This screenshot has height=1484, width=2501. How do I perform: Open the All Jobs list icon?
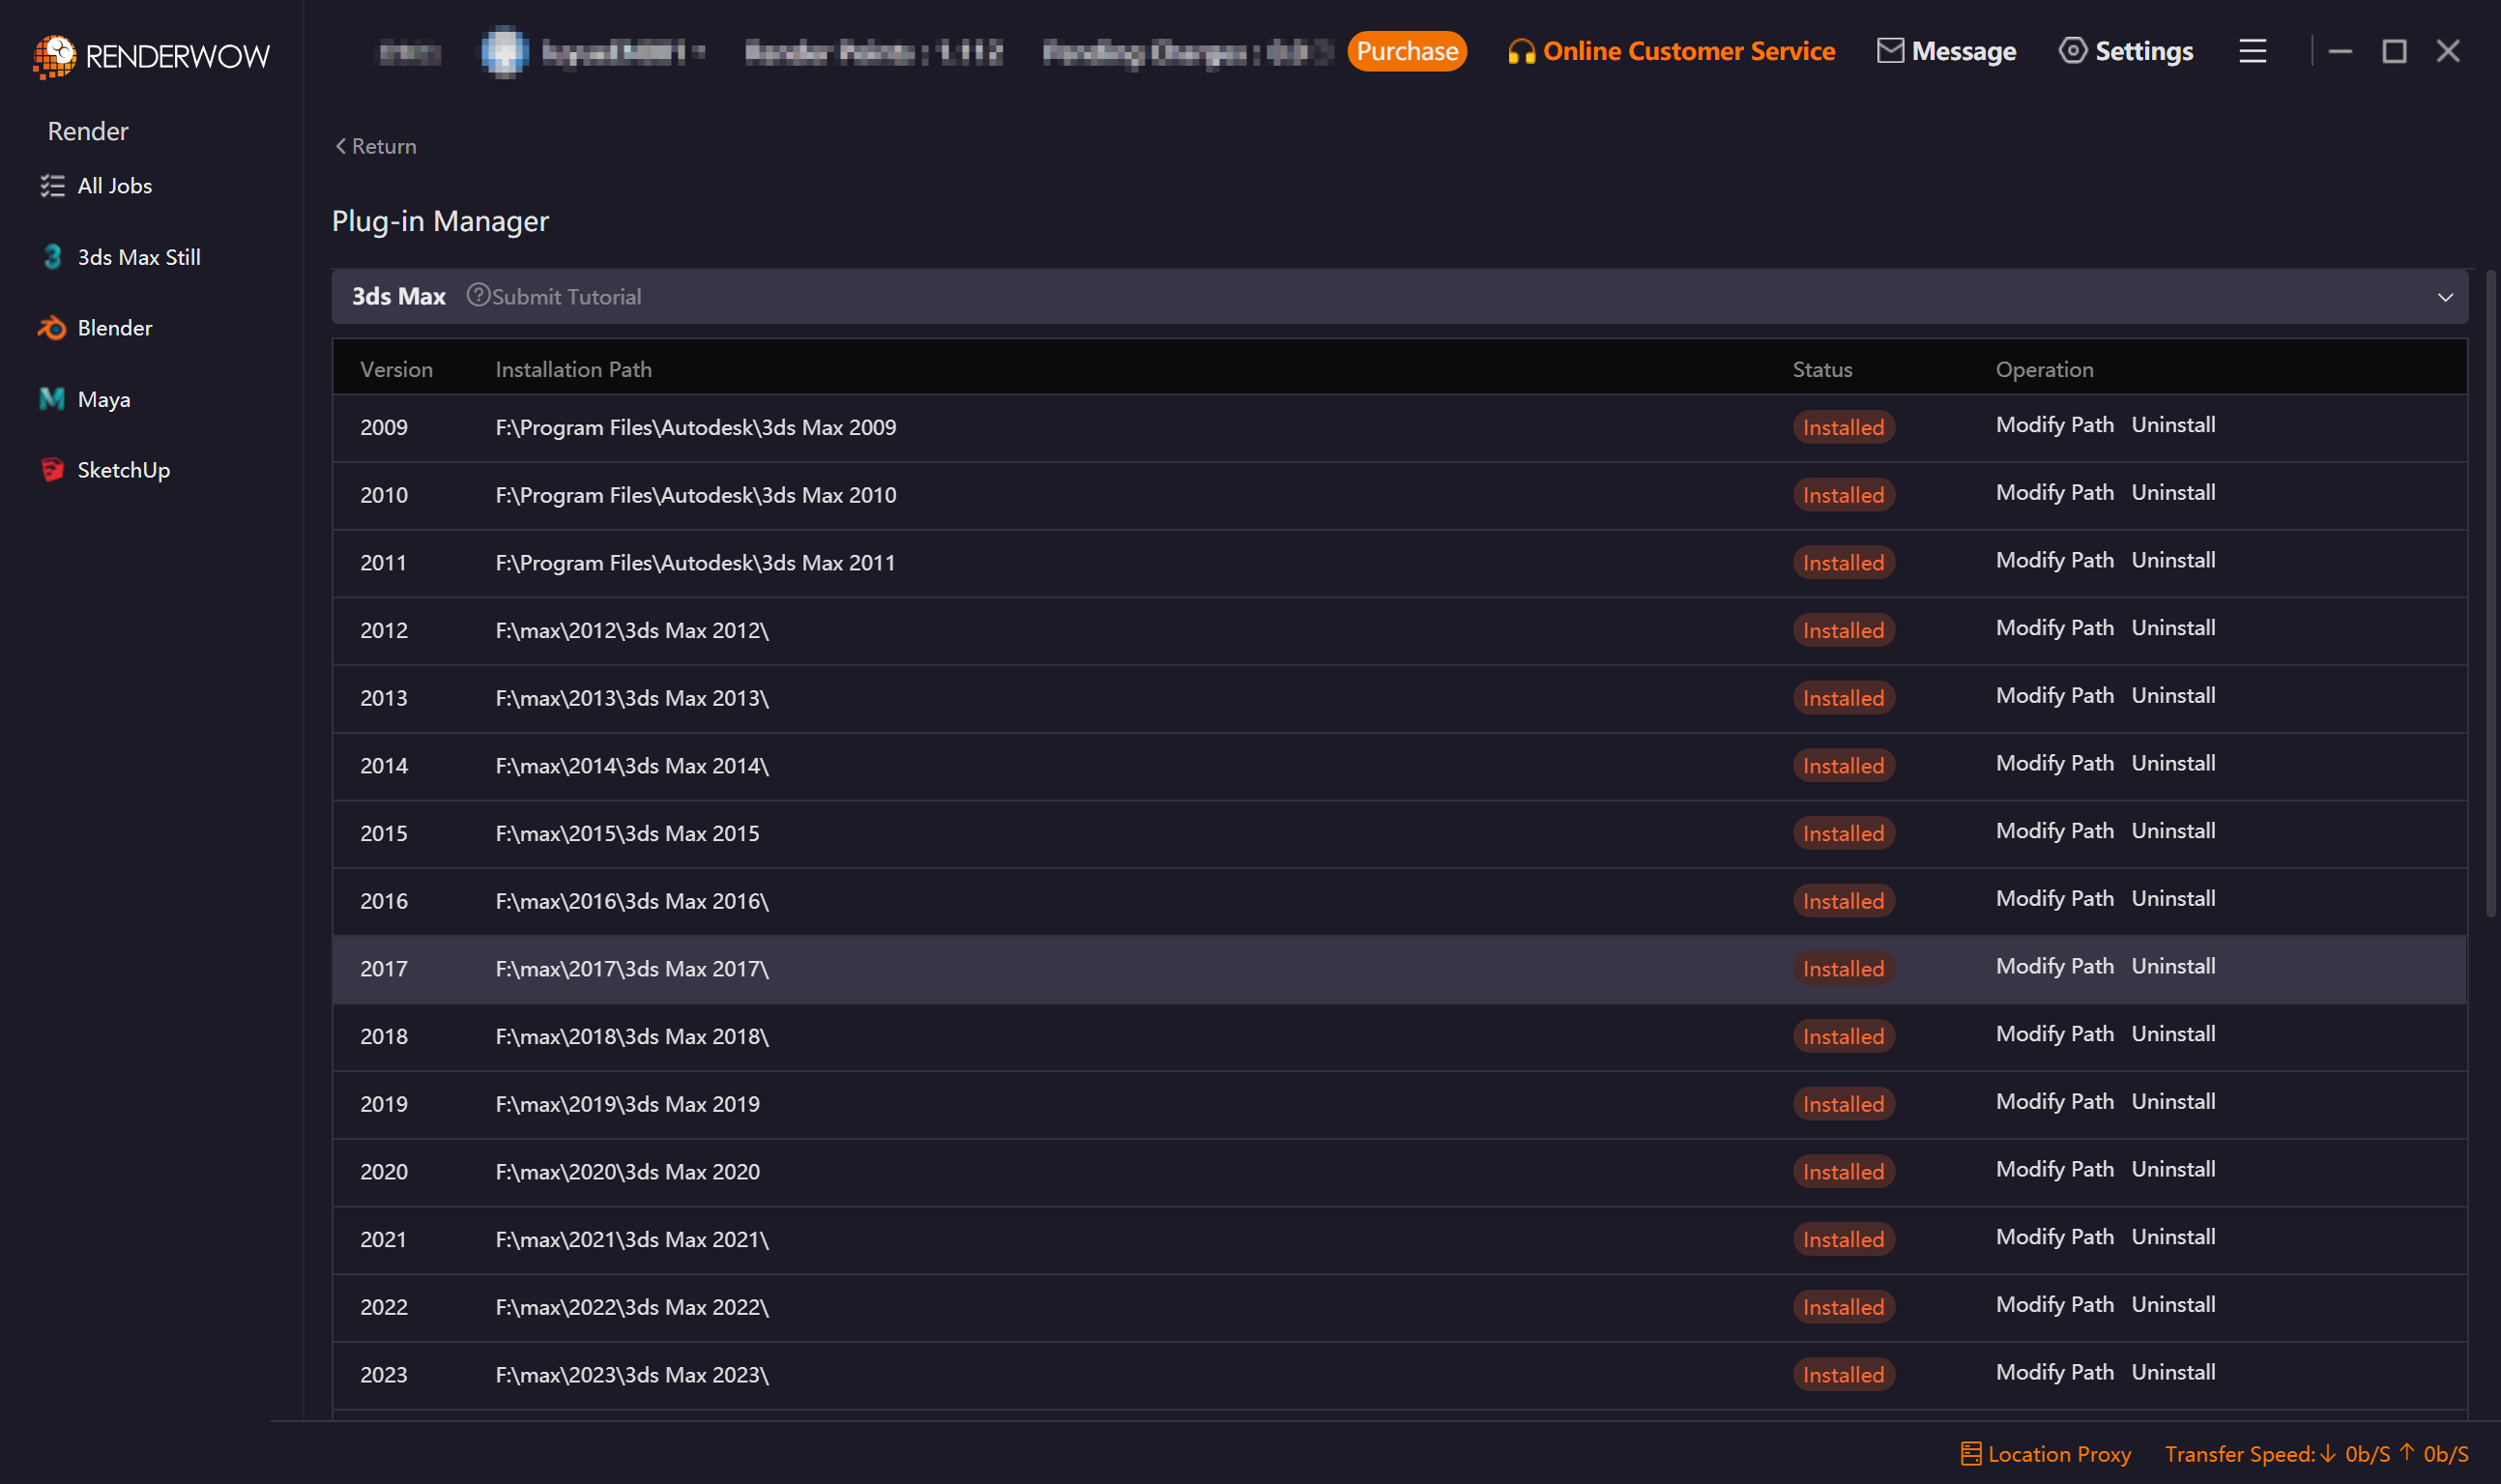(x=52, y=186)
